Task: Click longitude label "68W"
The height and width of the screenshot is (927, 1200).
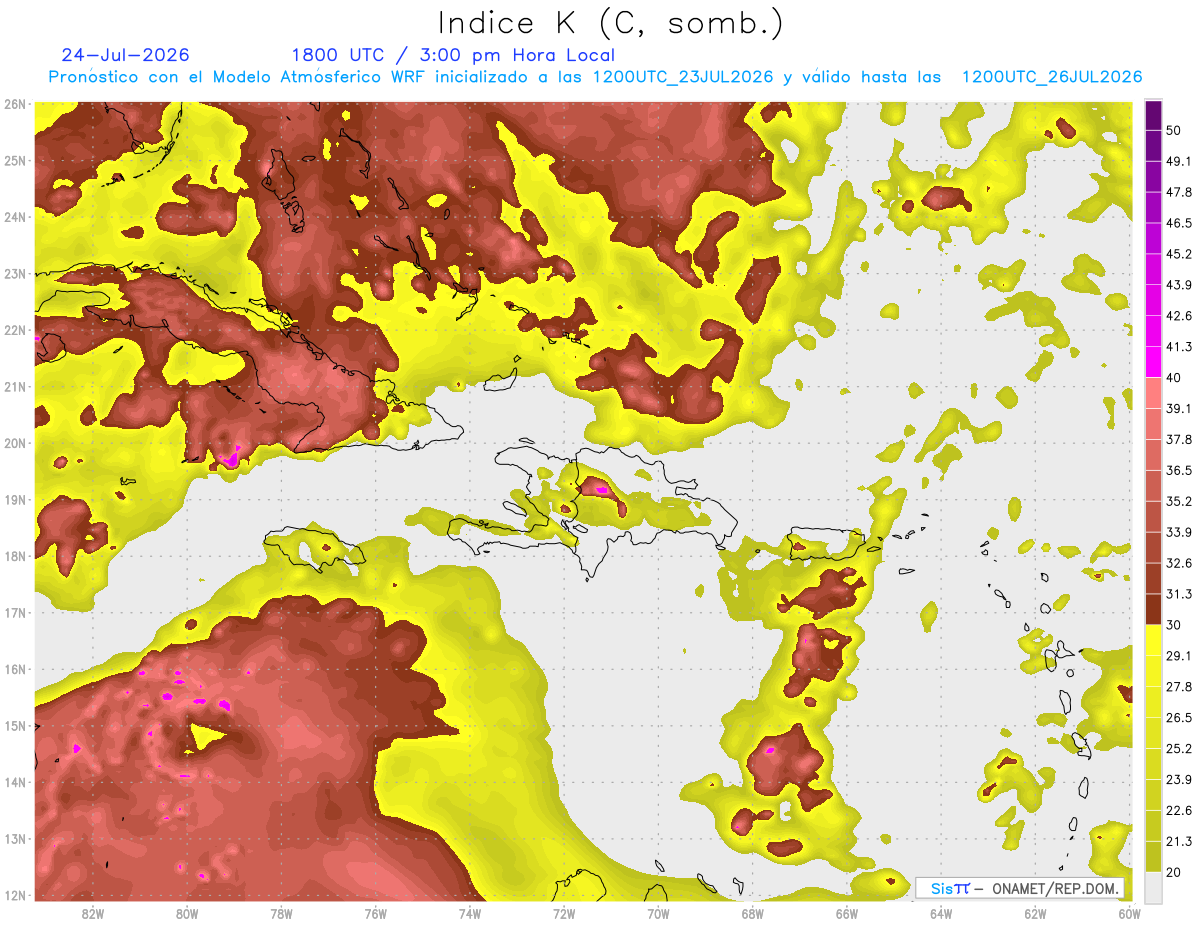Action: tap(753, 913)
